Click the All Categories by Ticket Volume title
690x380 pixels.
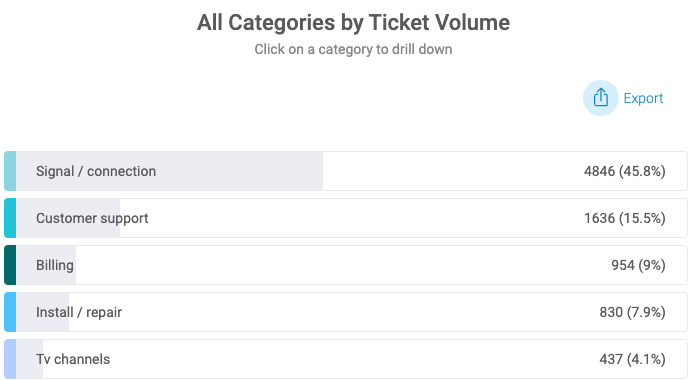(x=353, y=22)
